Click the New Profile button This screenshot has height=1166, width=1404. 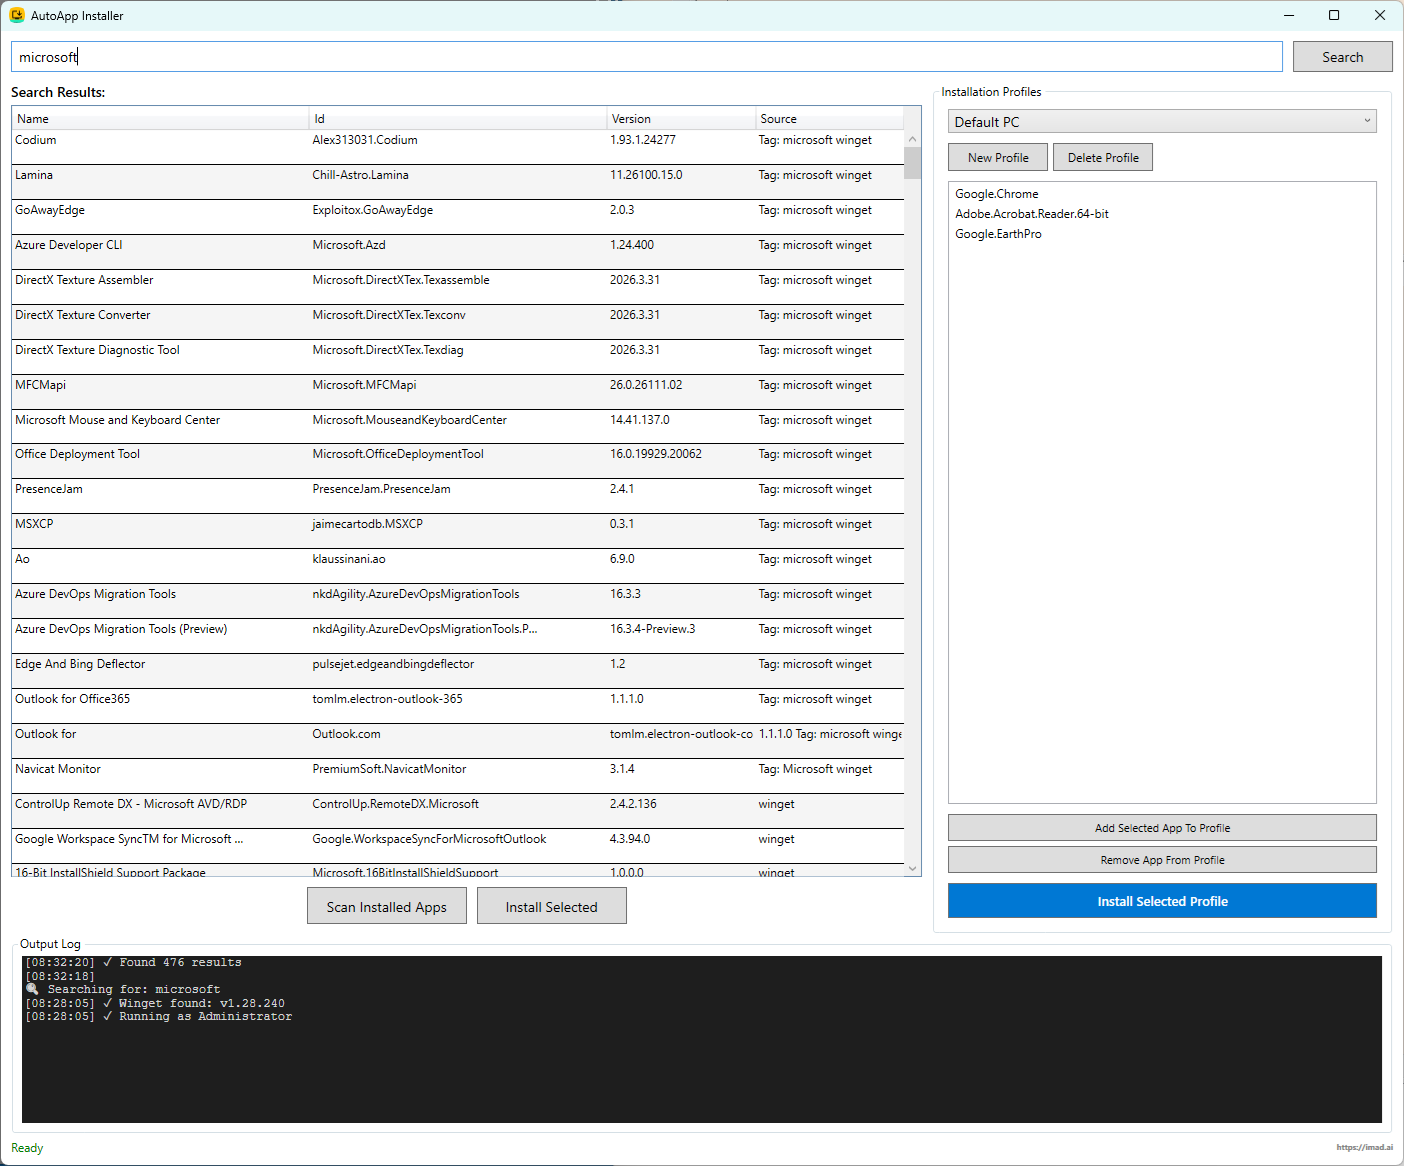(998, 157)
